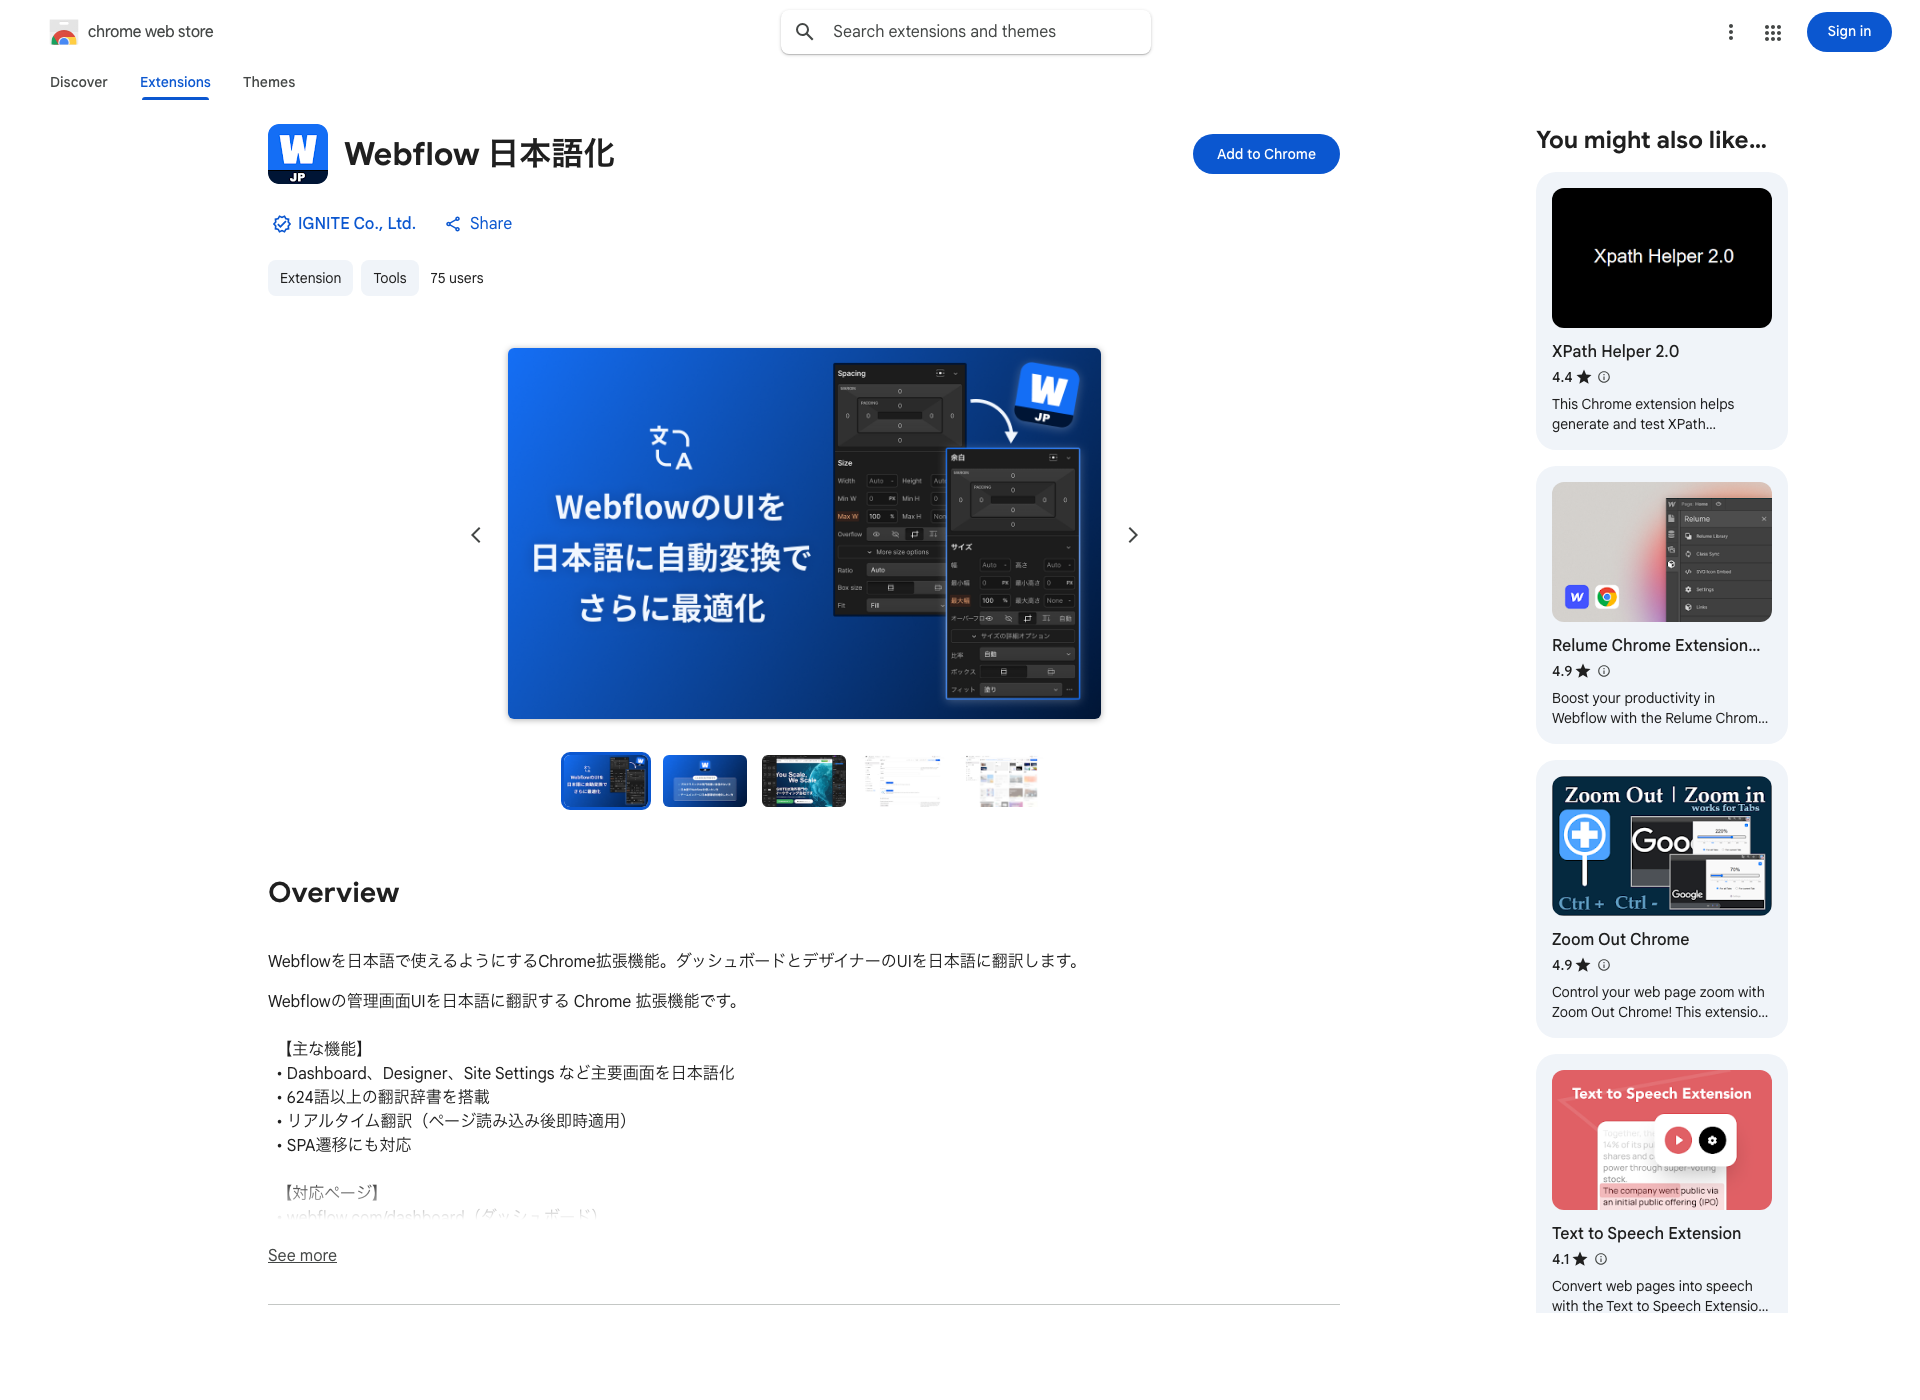Click the Sign in button
The width and height of the screenshot is (1920, 1400).
[x=1849, y=32]
